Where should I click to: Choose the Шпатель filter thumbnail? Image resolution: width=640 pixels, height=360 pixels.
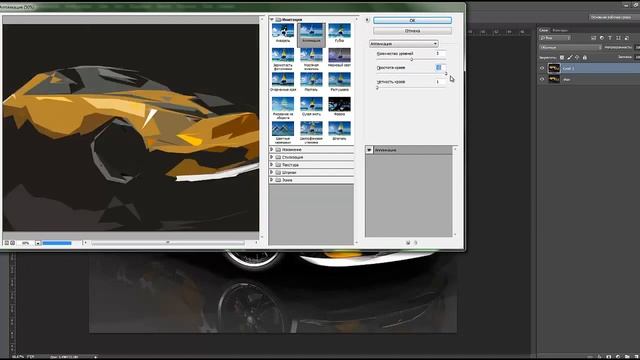340,129
